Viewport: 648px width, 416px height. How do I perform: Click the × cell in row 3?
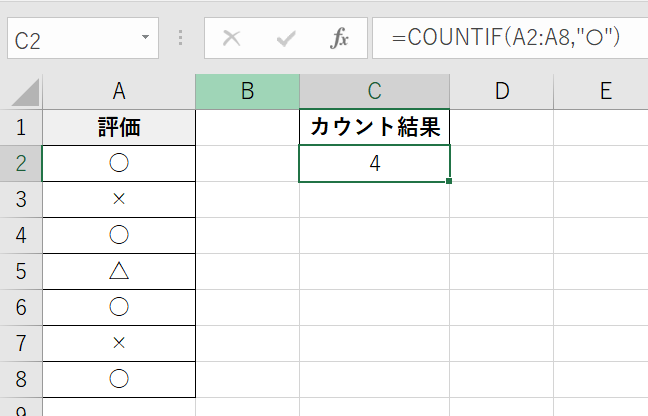coord(118,199)
